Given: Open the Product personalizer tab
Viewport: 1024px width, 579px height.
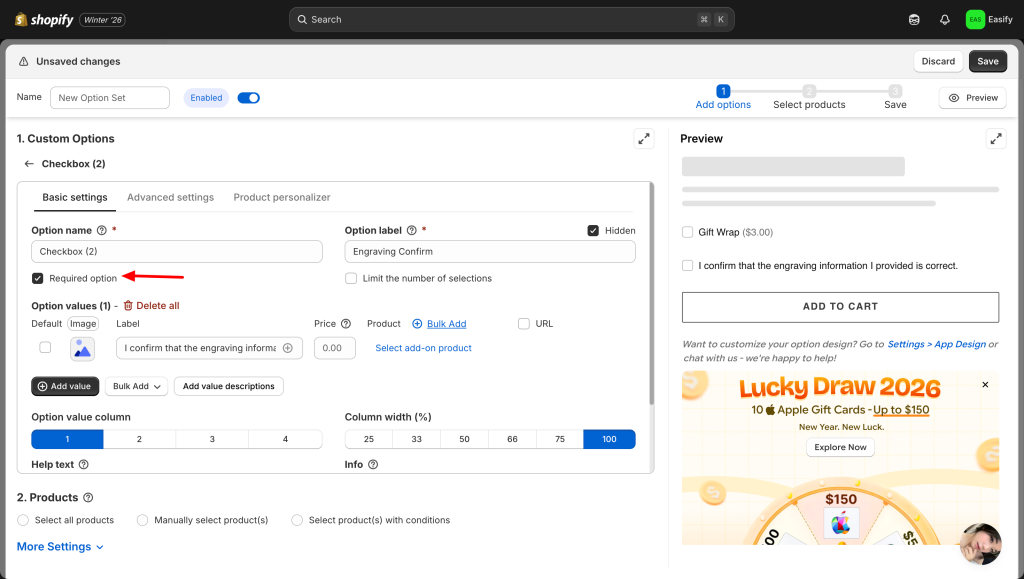Looking at the screenshot, I should pos(282,198).
